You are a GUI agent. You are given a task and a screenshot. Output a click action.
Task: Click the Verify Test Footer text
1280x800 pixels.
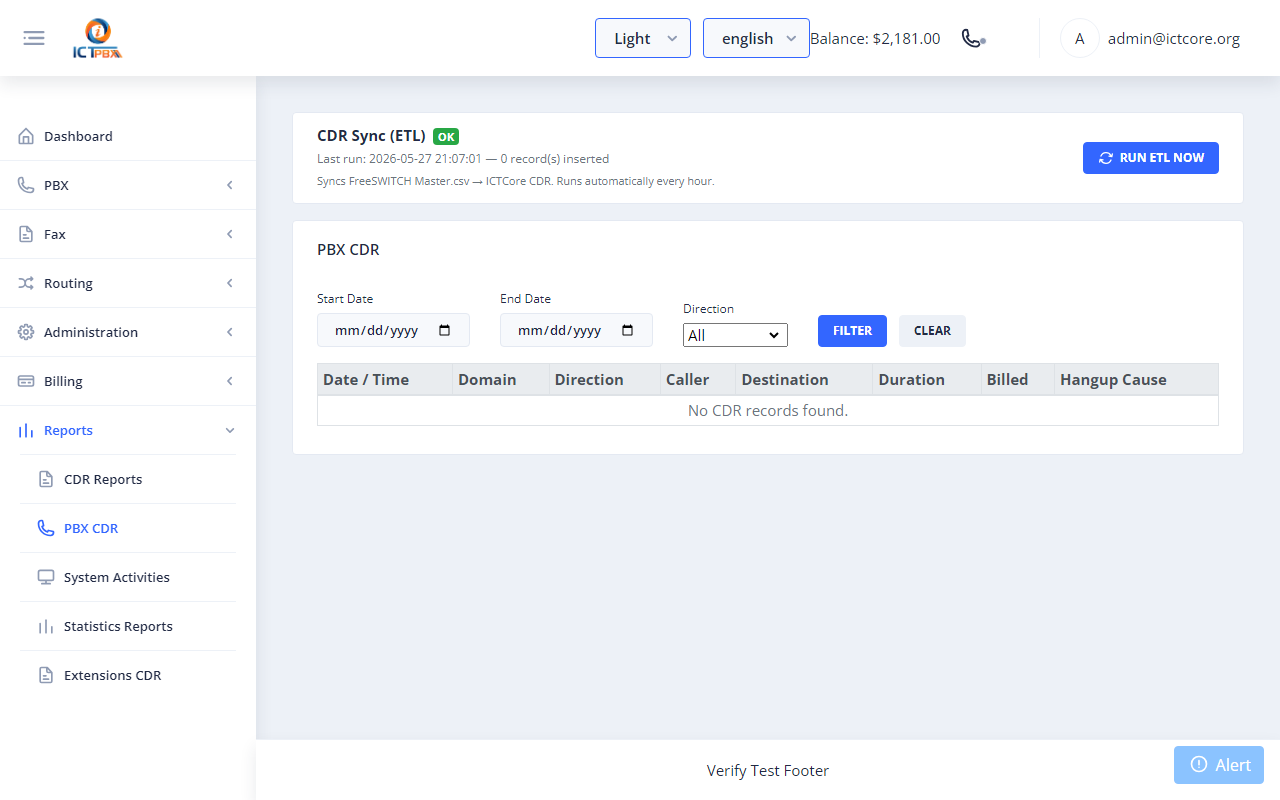click(x=768, y=770)
